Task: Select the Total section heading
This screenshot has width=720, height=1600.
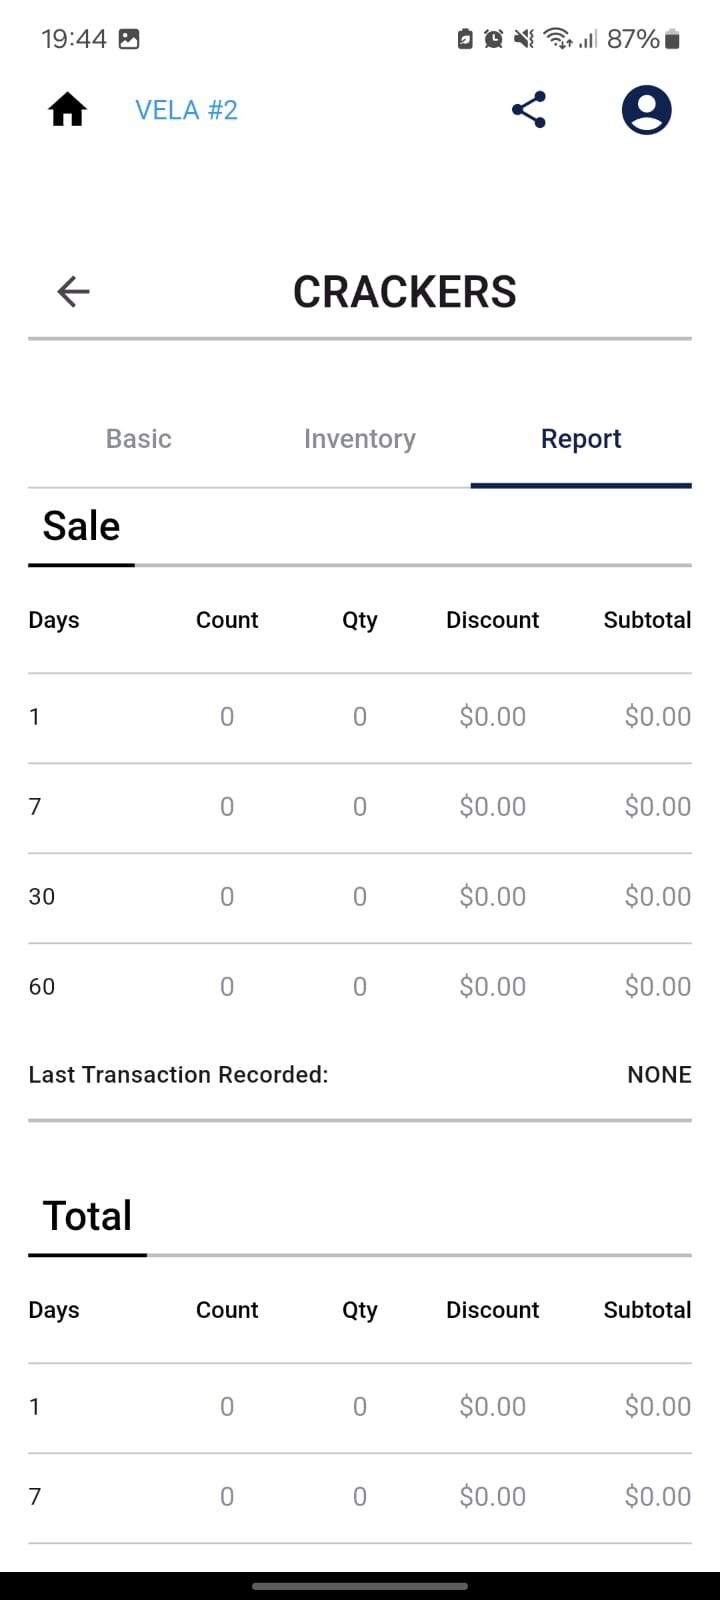Action: coord(87,1216)
